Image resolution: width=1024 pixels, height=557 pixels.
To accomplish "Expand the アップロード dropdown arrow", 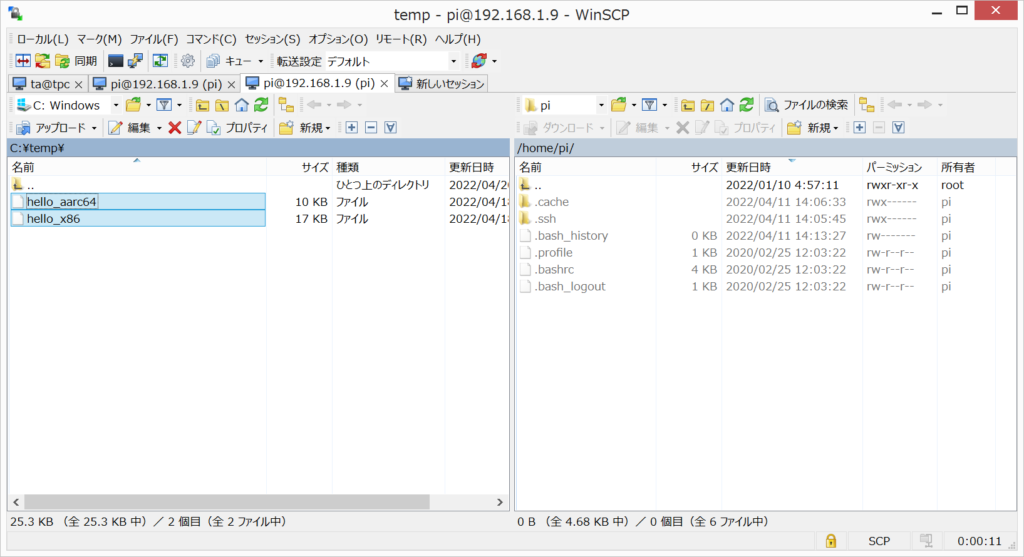I will (94, 128).
